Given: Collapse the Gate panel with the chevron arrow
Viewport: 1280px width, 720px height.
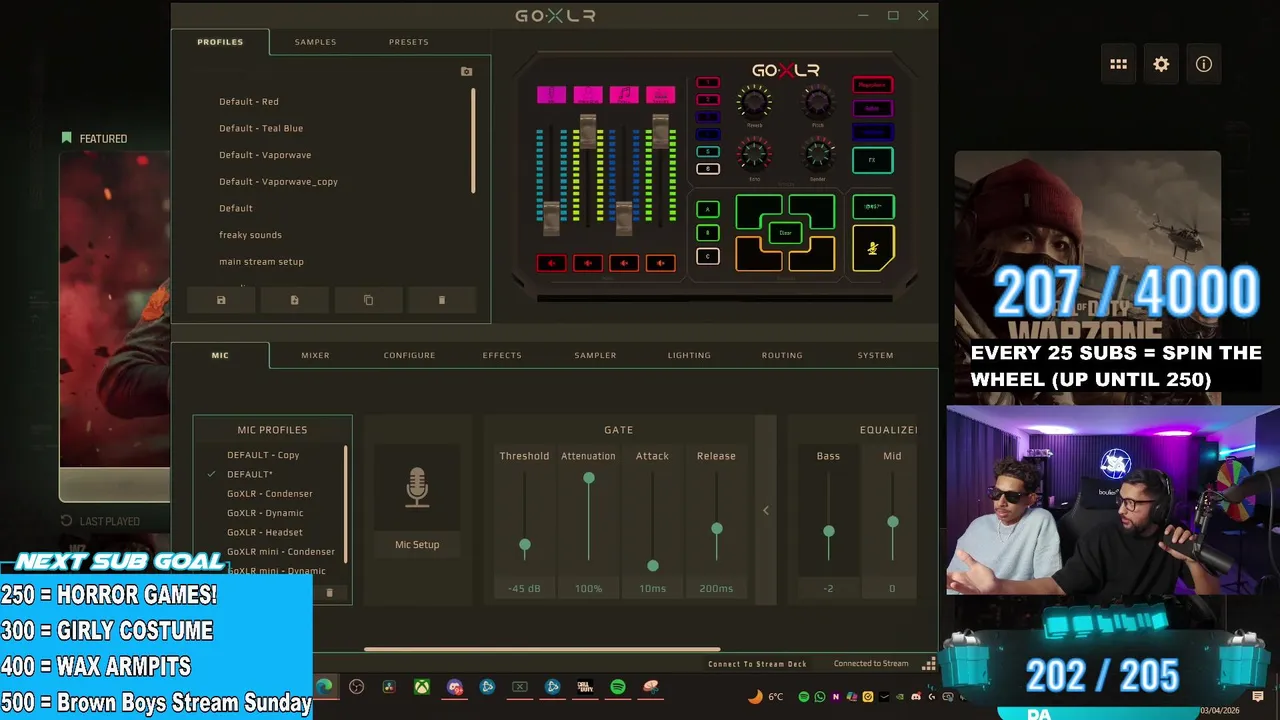Looking at the screenshot, I should coord(766,510).
